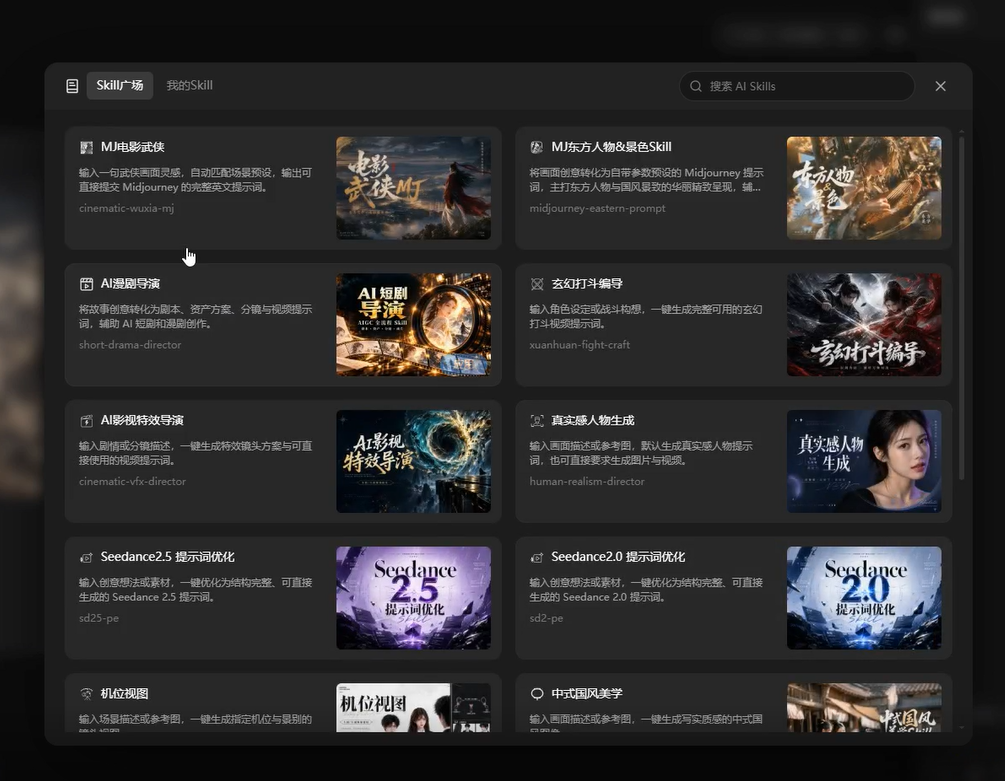Click the 机位视图 skill icon
The image size is (1005, 781).
86,694
